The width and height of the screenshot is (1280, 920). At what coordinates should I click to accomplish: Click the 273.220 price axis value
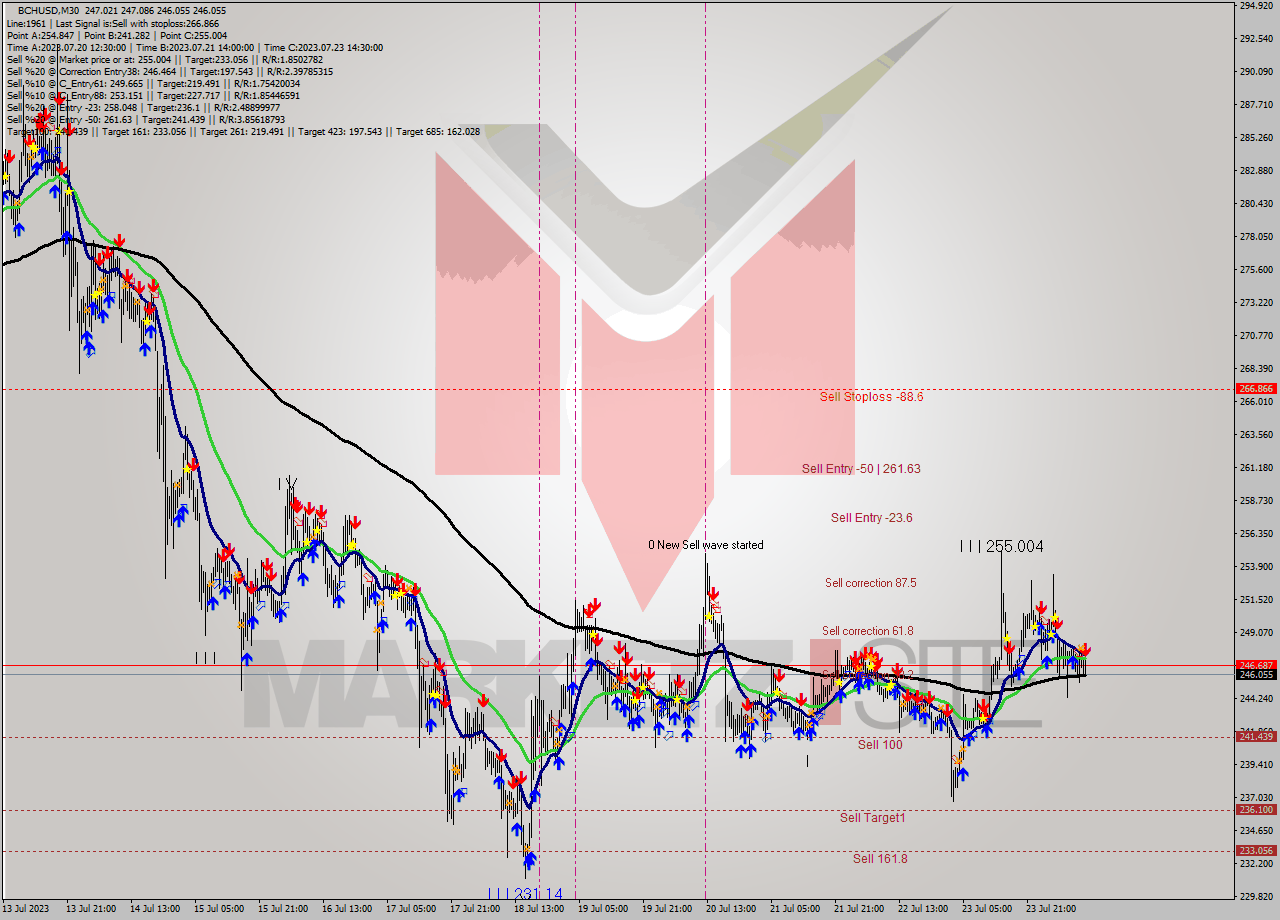coord(1256,302)
